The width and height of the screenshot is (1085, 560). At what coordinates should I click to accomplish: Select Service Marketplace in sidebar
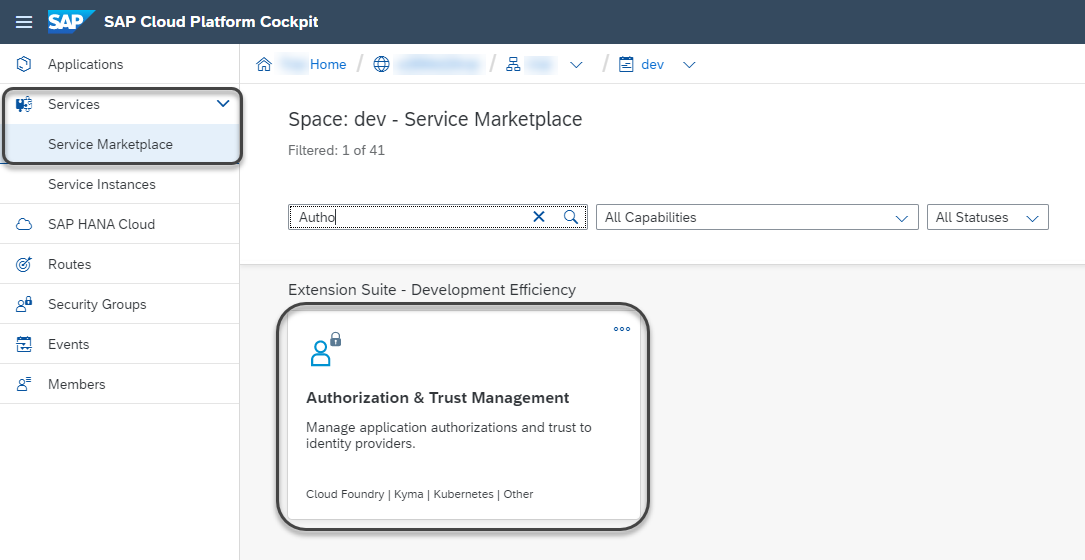click(x=120, y=144)
